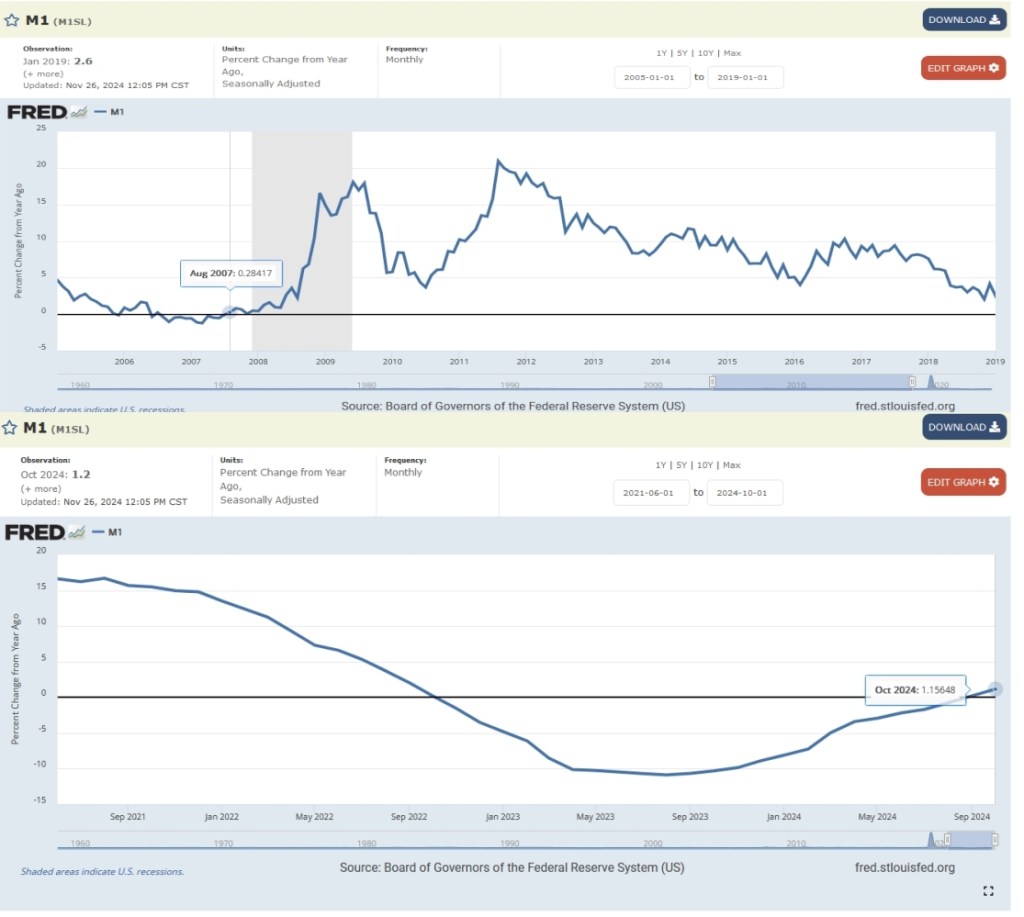1024x917 pixels.
Task: Select 5Y range on the bottom chart
Action: [x=682, y=465]
